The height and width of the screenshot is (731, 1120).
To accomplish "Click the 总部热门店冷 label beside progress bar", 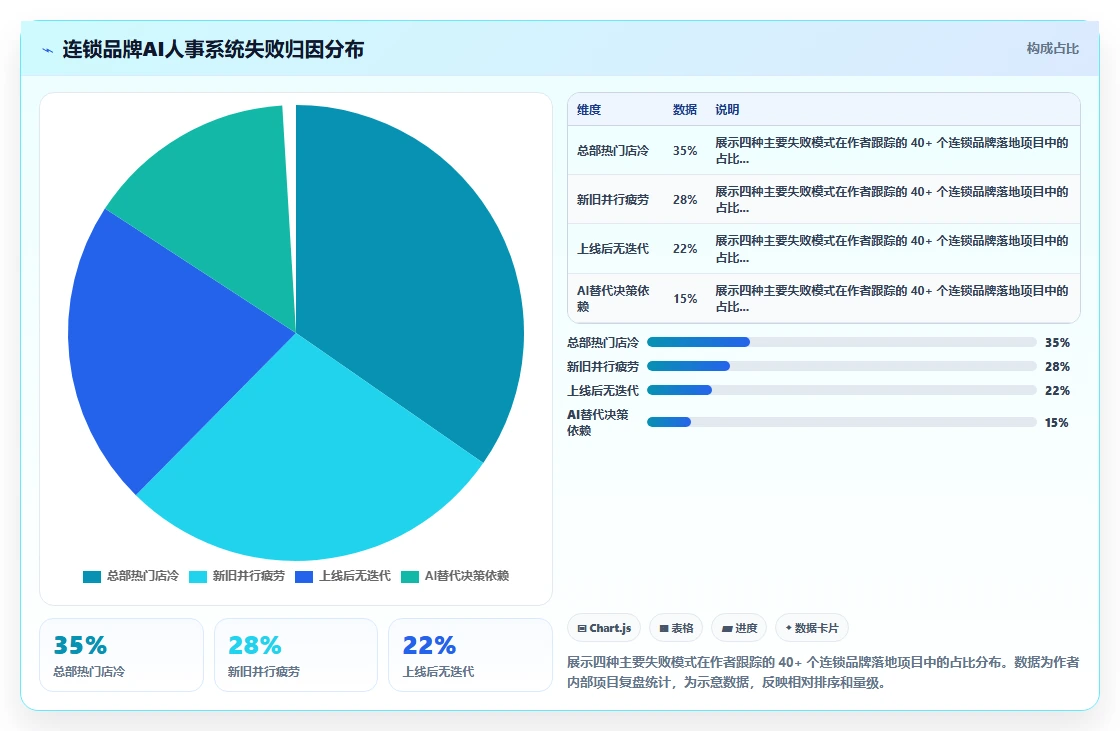I will coord(603,342).
